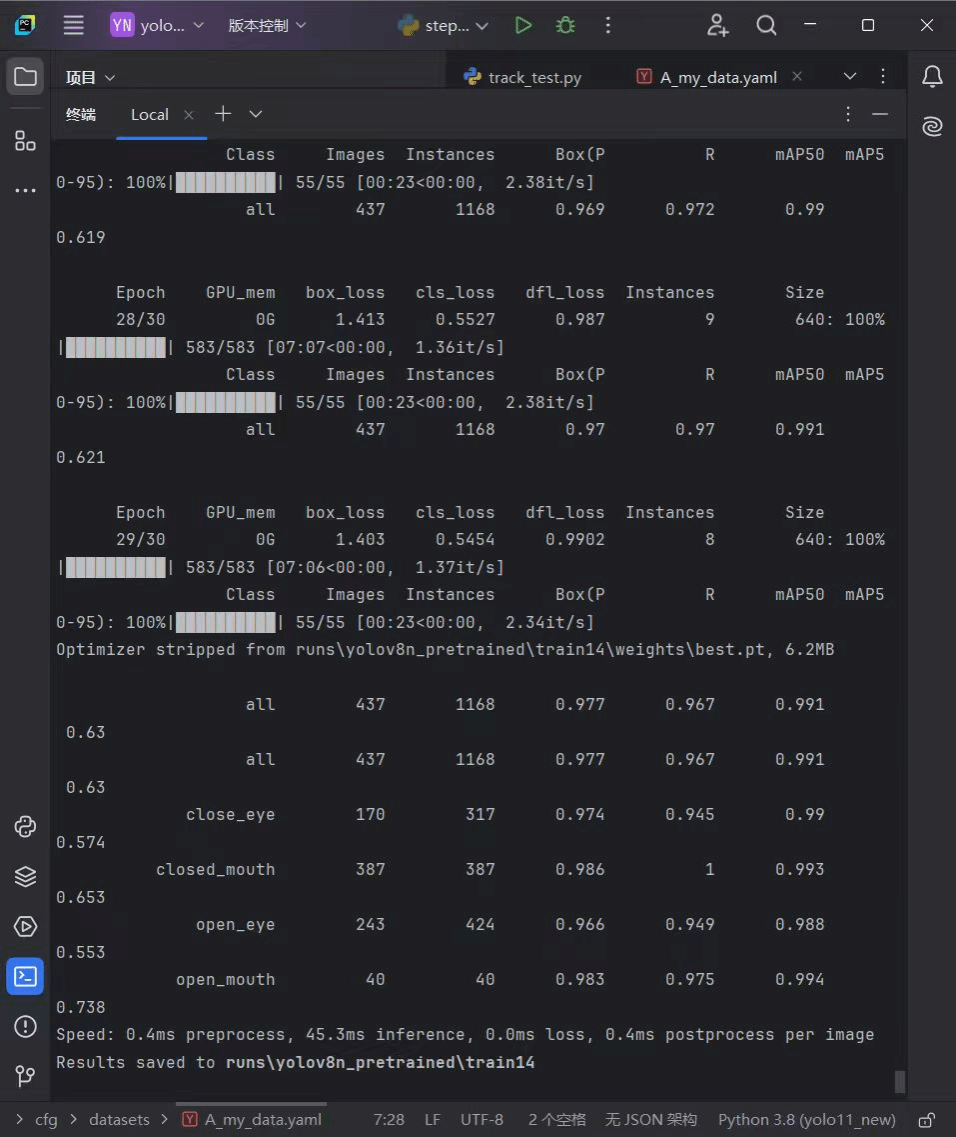Run the current configuration with the play button
The width and height of the screenshot is (956, 1137).
(523, 25)
